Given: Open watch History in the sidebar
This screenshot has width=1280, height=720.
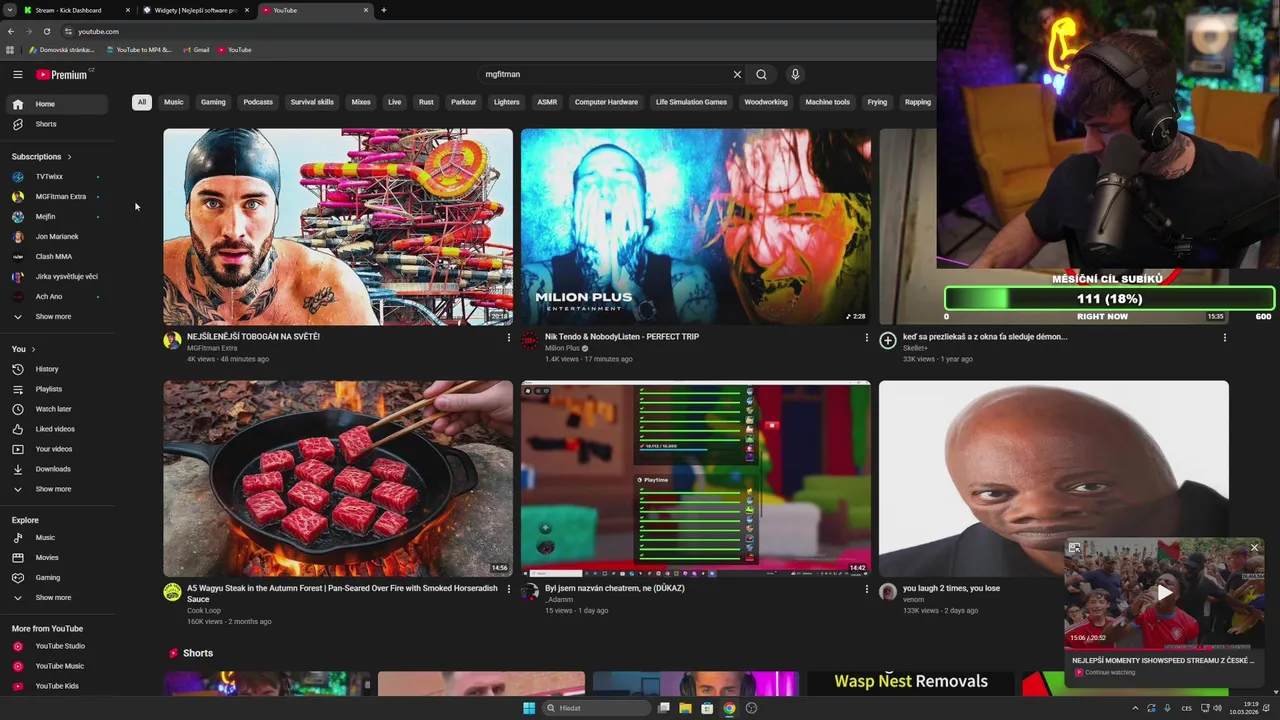Looking at the screenshot, I should (57, 369).
